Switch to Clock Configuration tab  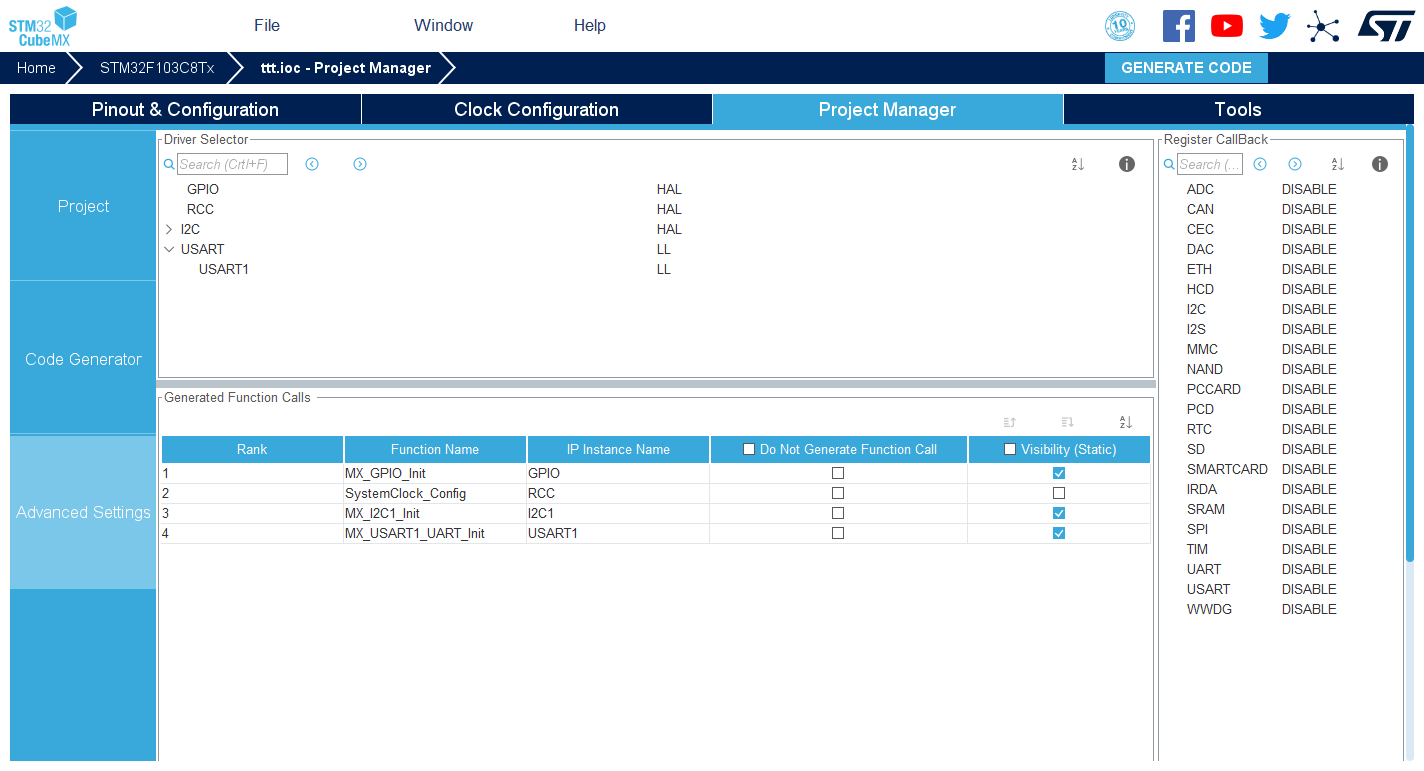(x=537, y=110)
